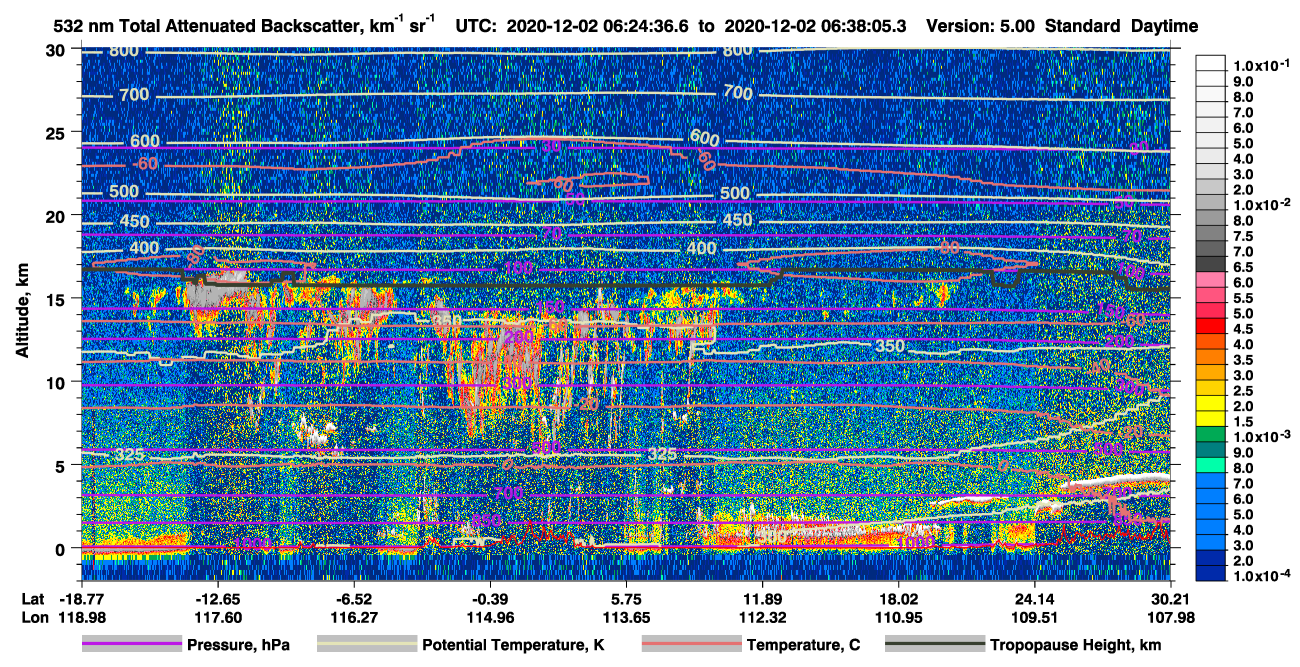Click the longitude value '116.27'
The width and height of the screenshot is (1300, 667).
(354, 617)
